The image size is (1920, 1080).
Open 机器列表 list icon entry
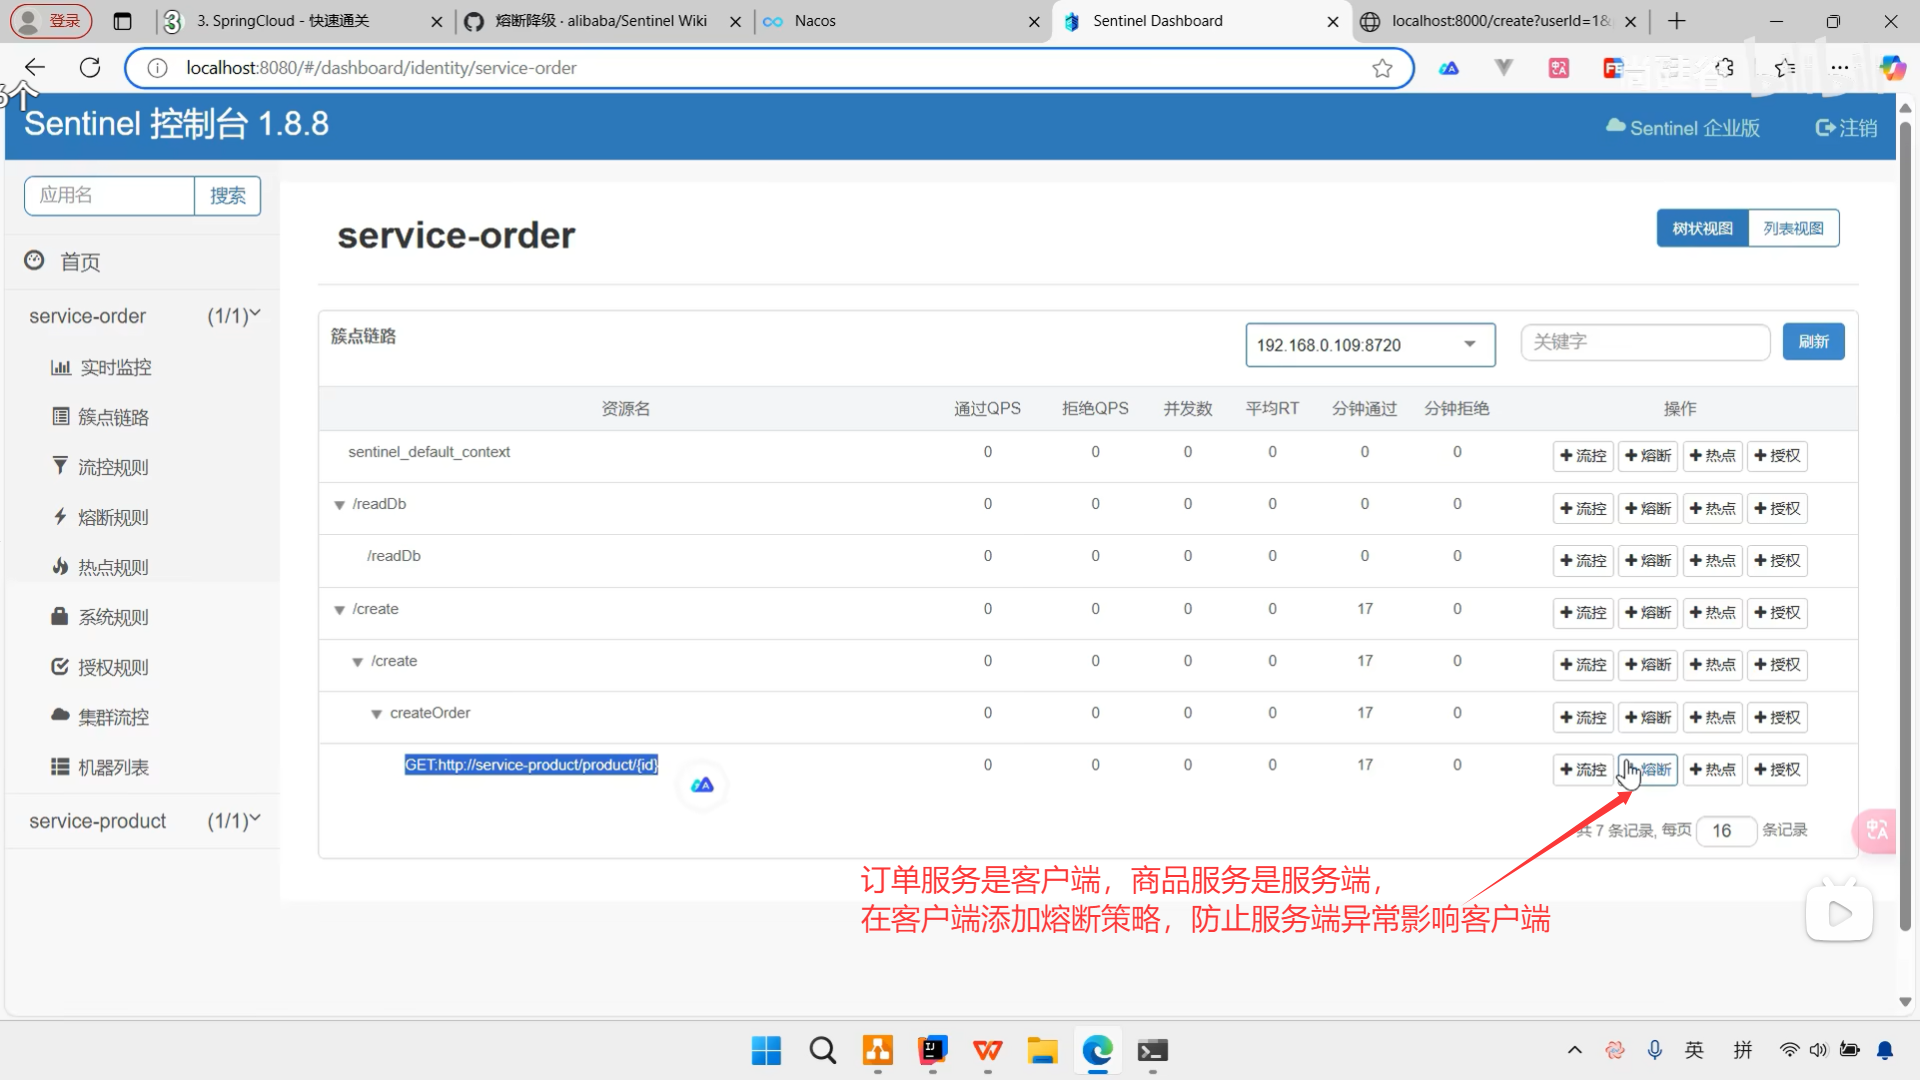coord(60,767)
